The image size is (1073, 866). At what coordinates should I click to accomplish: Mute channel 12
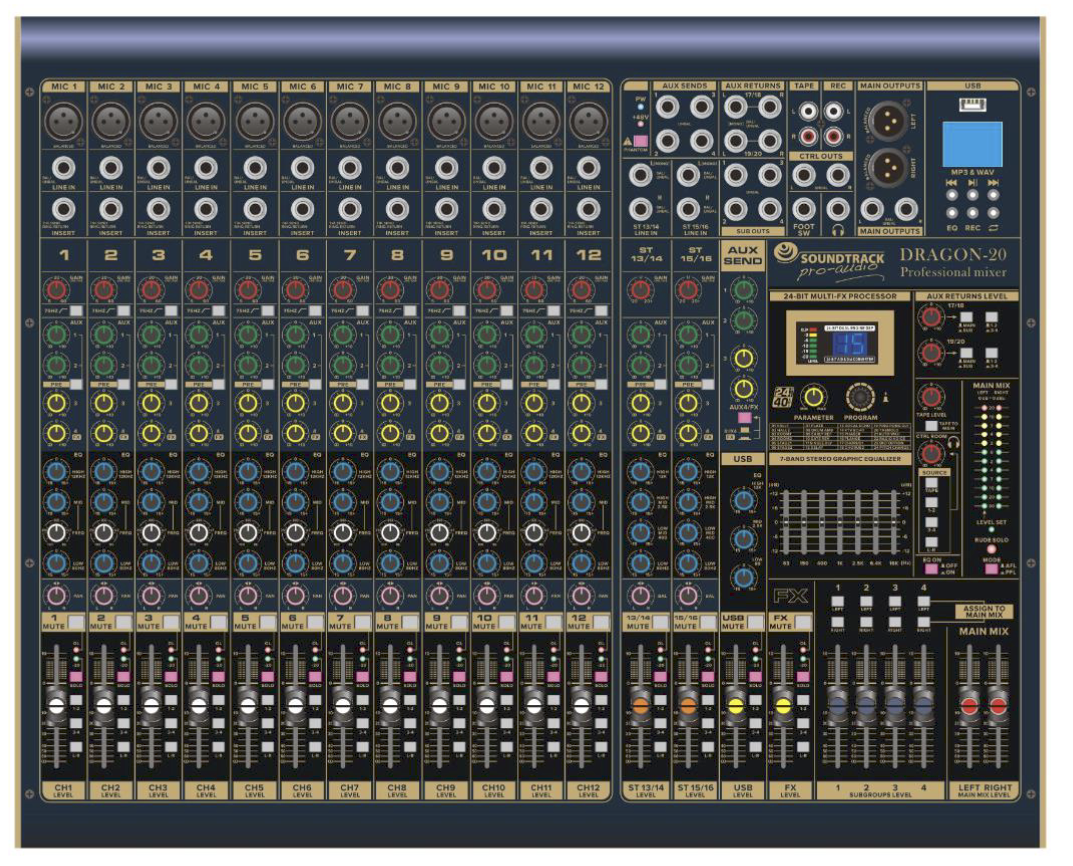click(602, 622)
